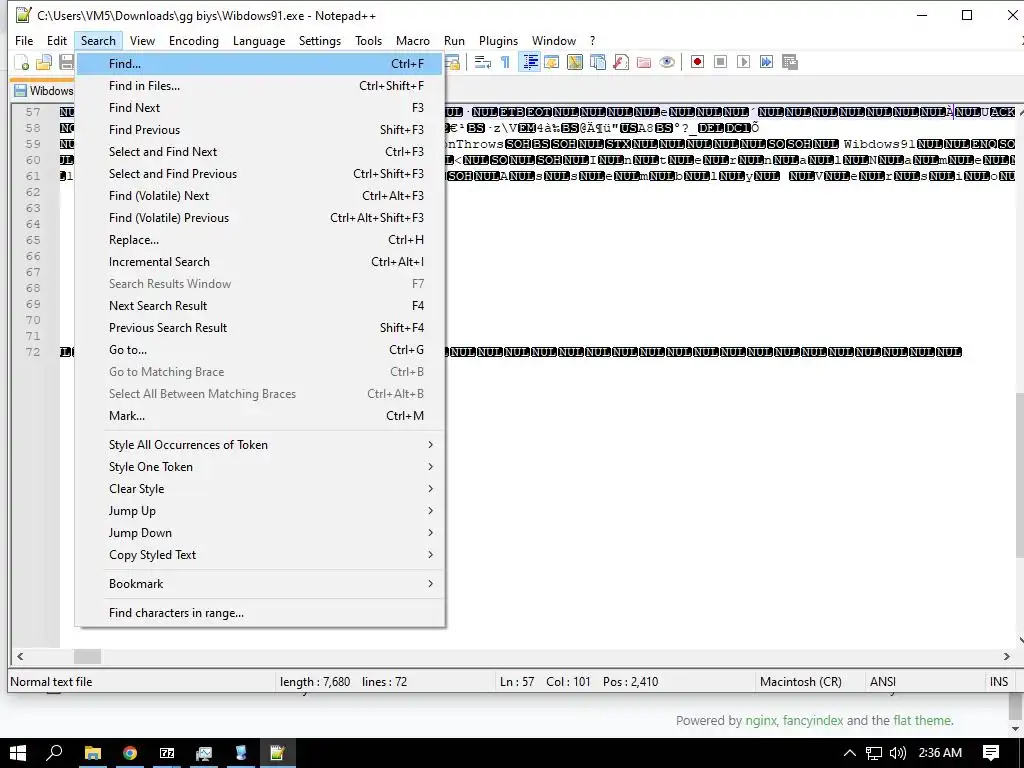Click the Open file toolbar icon
This screenshot has width=1024, height=768.
[44, 62]
